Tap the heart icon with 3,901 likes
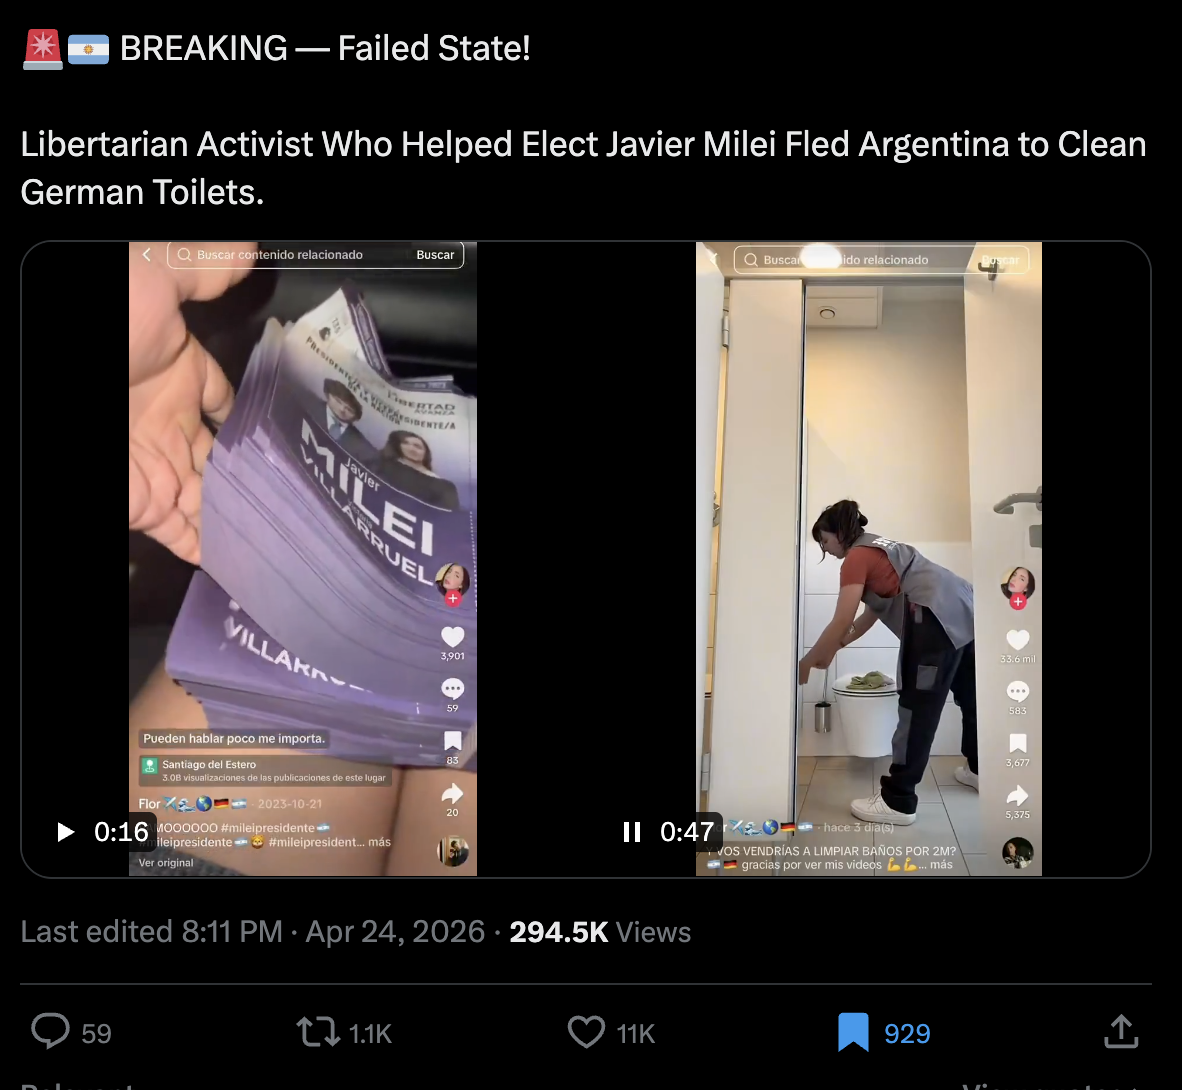 [x=452, y=637]
